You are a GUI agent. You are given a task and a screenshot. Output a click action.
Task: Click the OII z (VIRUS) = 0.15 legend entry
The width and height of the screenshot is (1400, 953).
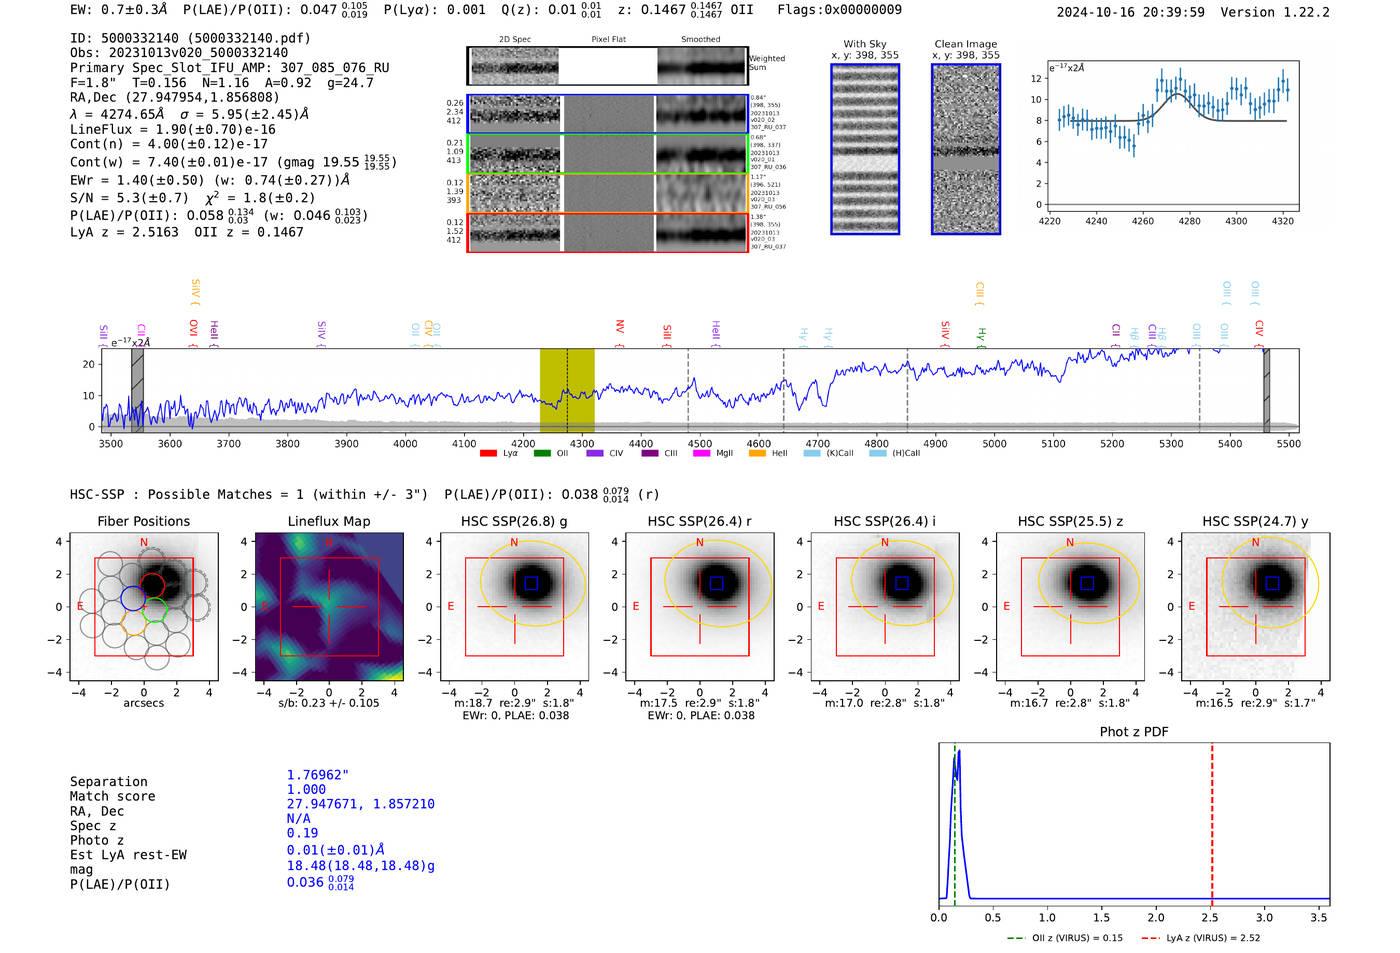[x=1065, y=938]
